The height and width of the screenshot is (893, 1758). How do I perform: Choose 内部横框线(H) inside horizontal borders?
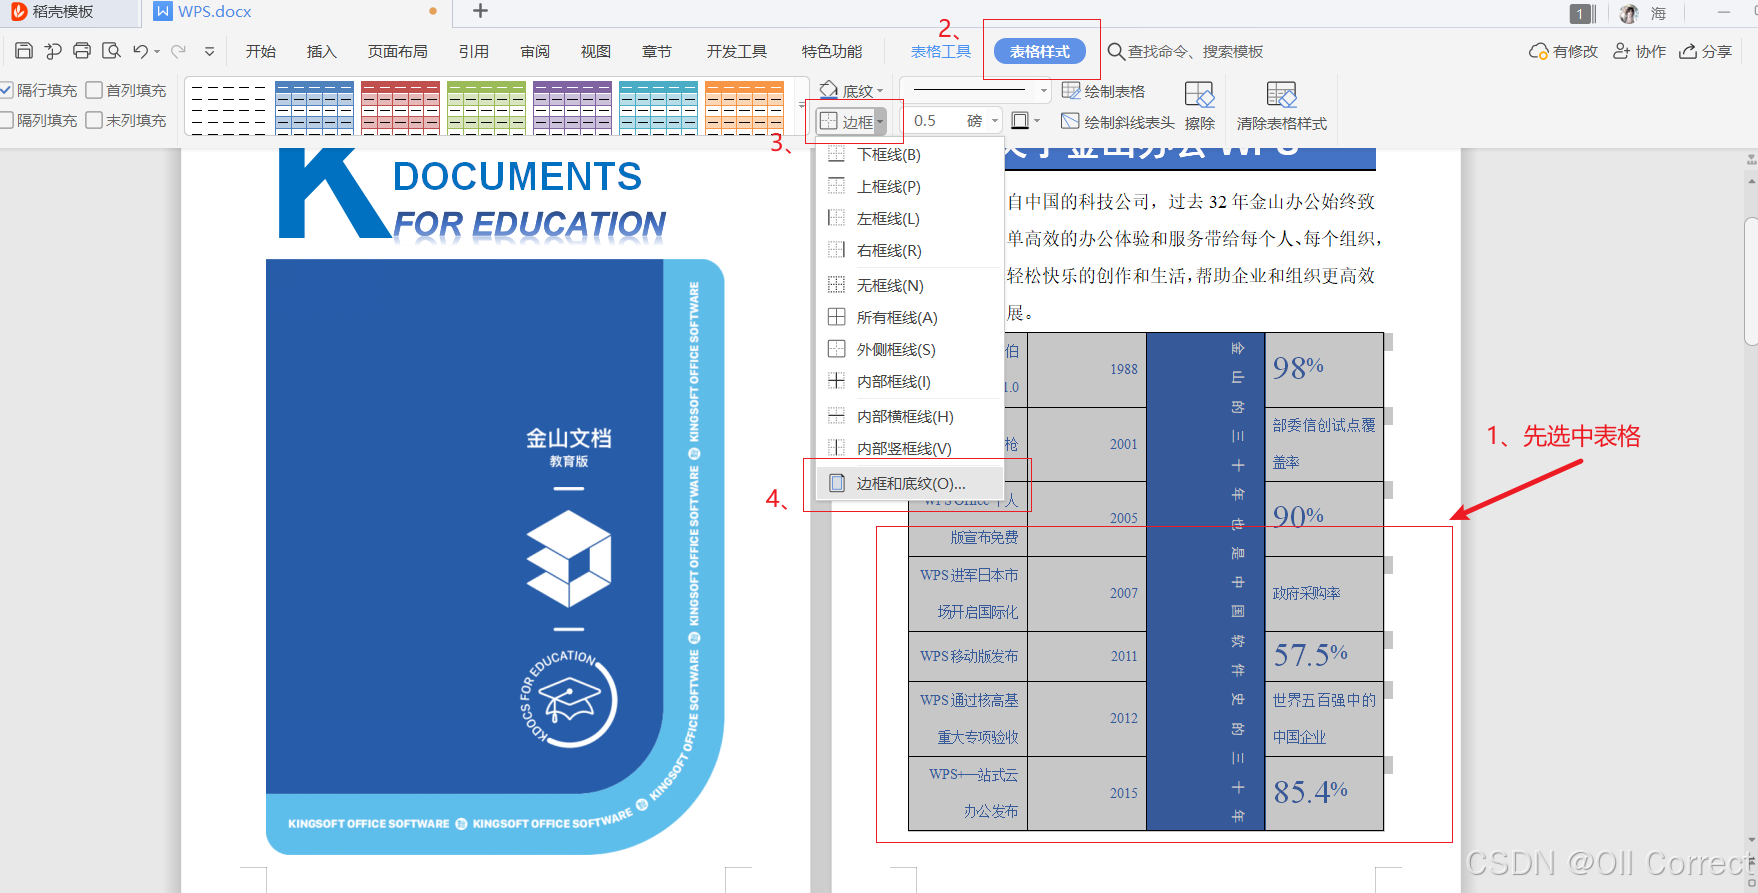tap(910, 416)
